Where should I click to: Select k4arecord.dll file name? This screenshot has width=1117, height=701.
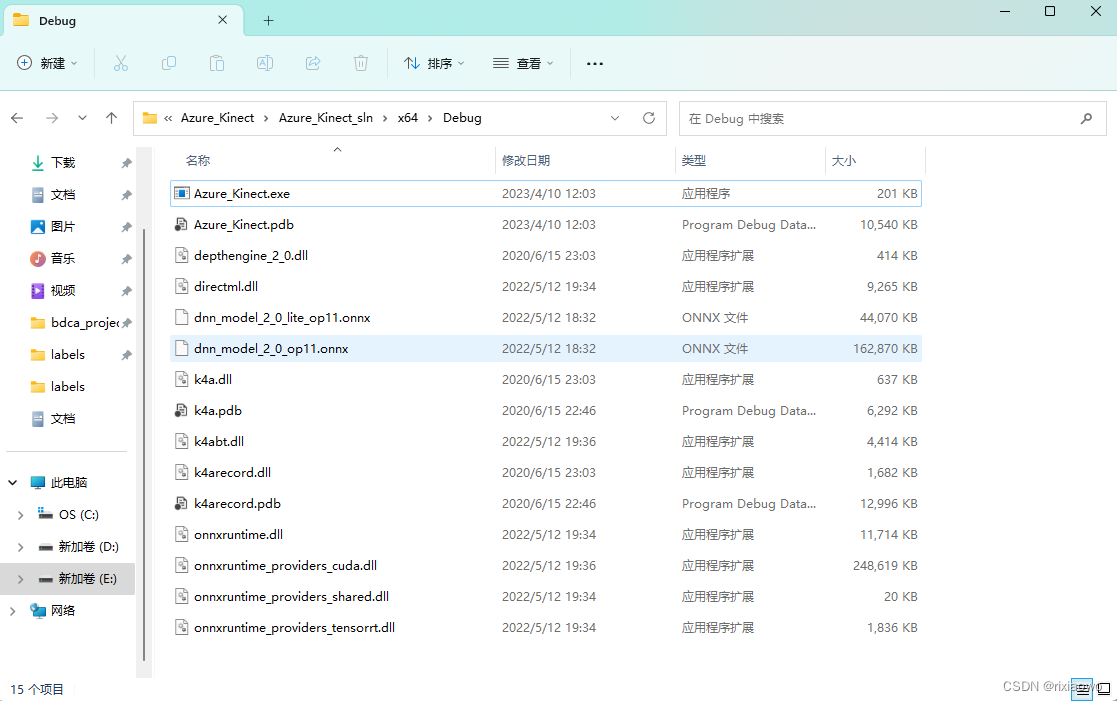[232, 472]
